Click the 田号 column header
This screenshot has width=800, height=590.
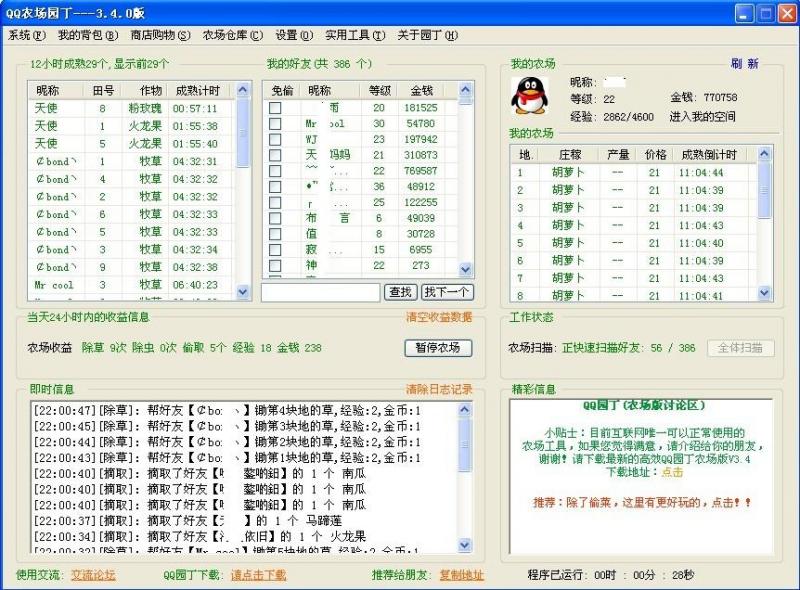[104, 91]
